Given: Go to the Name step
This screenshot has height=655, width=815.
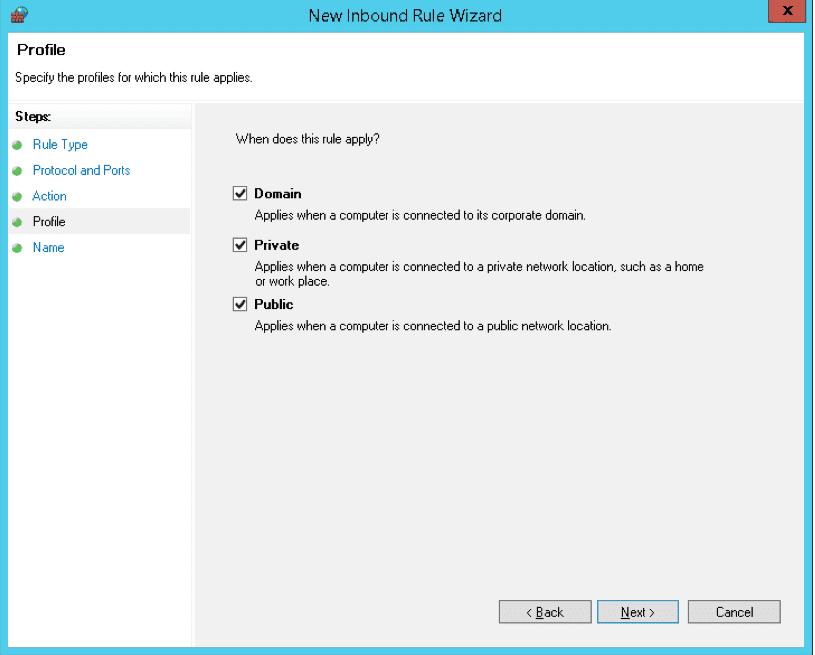Looking at the screenshot, I should (x=48, y=247).
